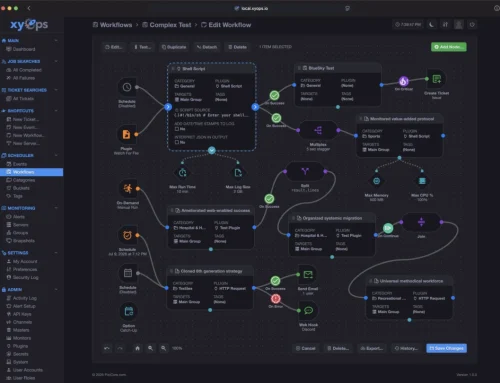Collapse the SHORTCUTS sidebar section
The width and height of the screenshot is (500, 383).
[x=56, y=111]
